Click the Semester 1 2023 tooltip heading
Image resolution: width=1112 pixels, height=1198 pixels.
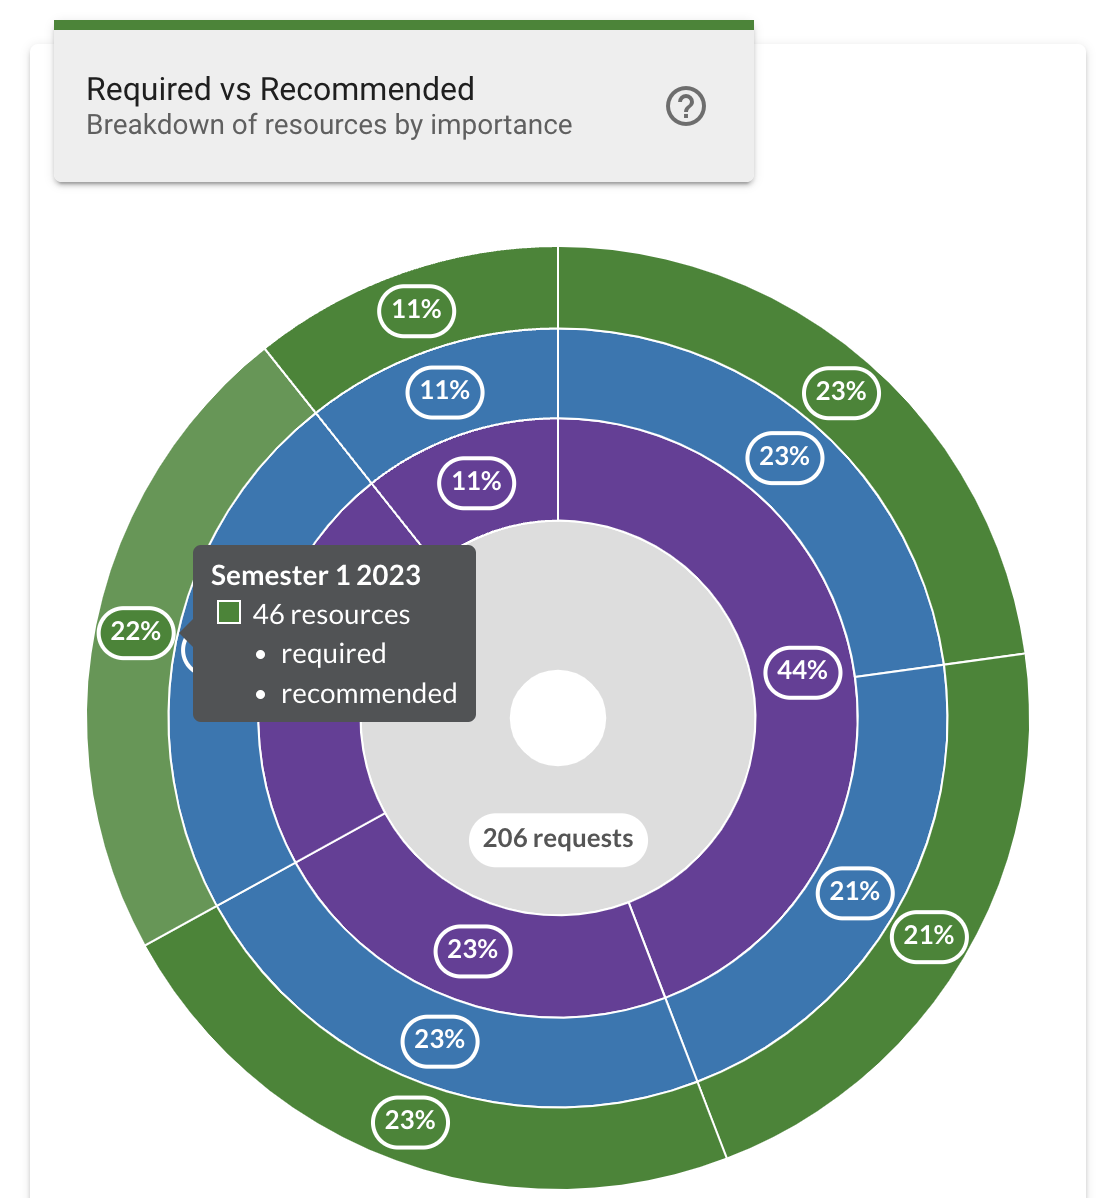point(316,575)
